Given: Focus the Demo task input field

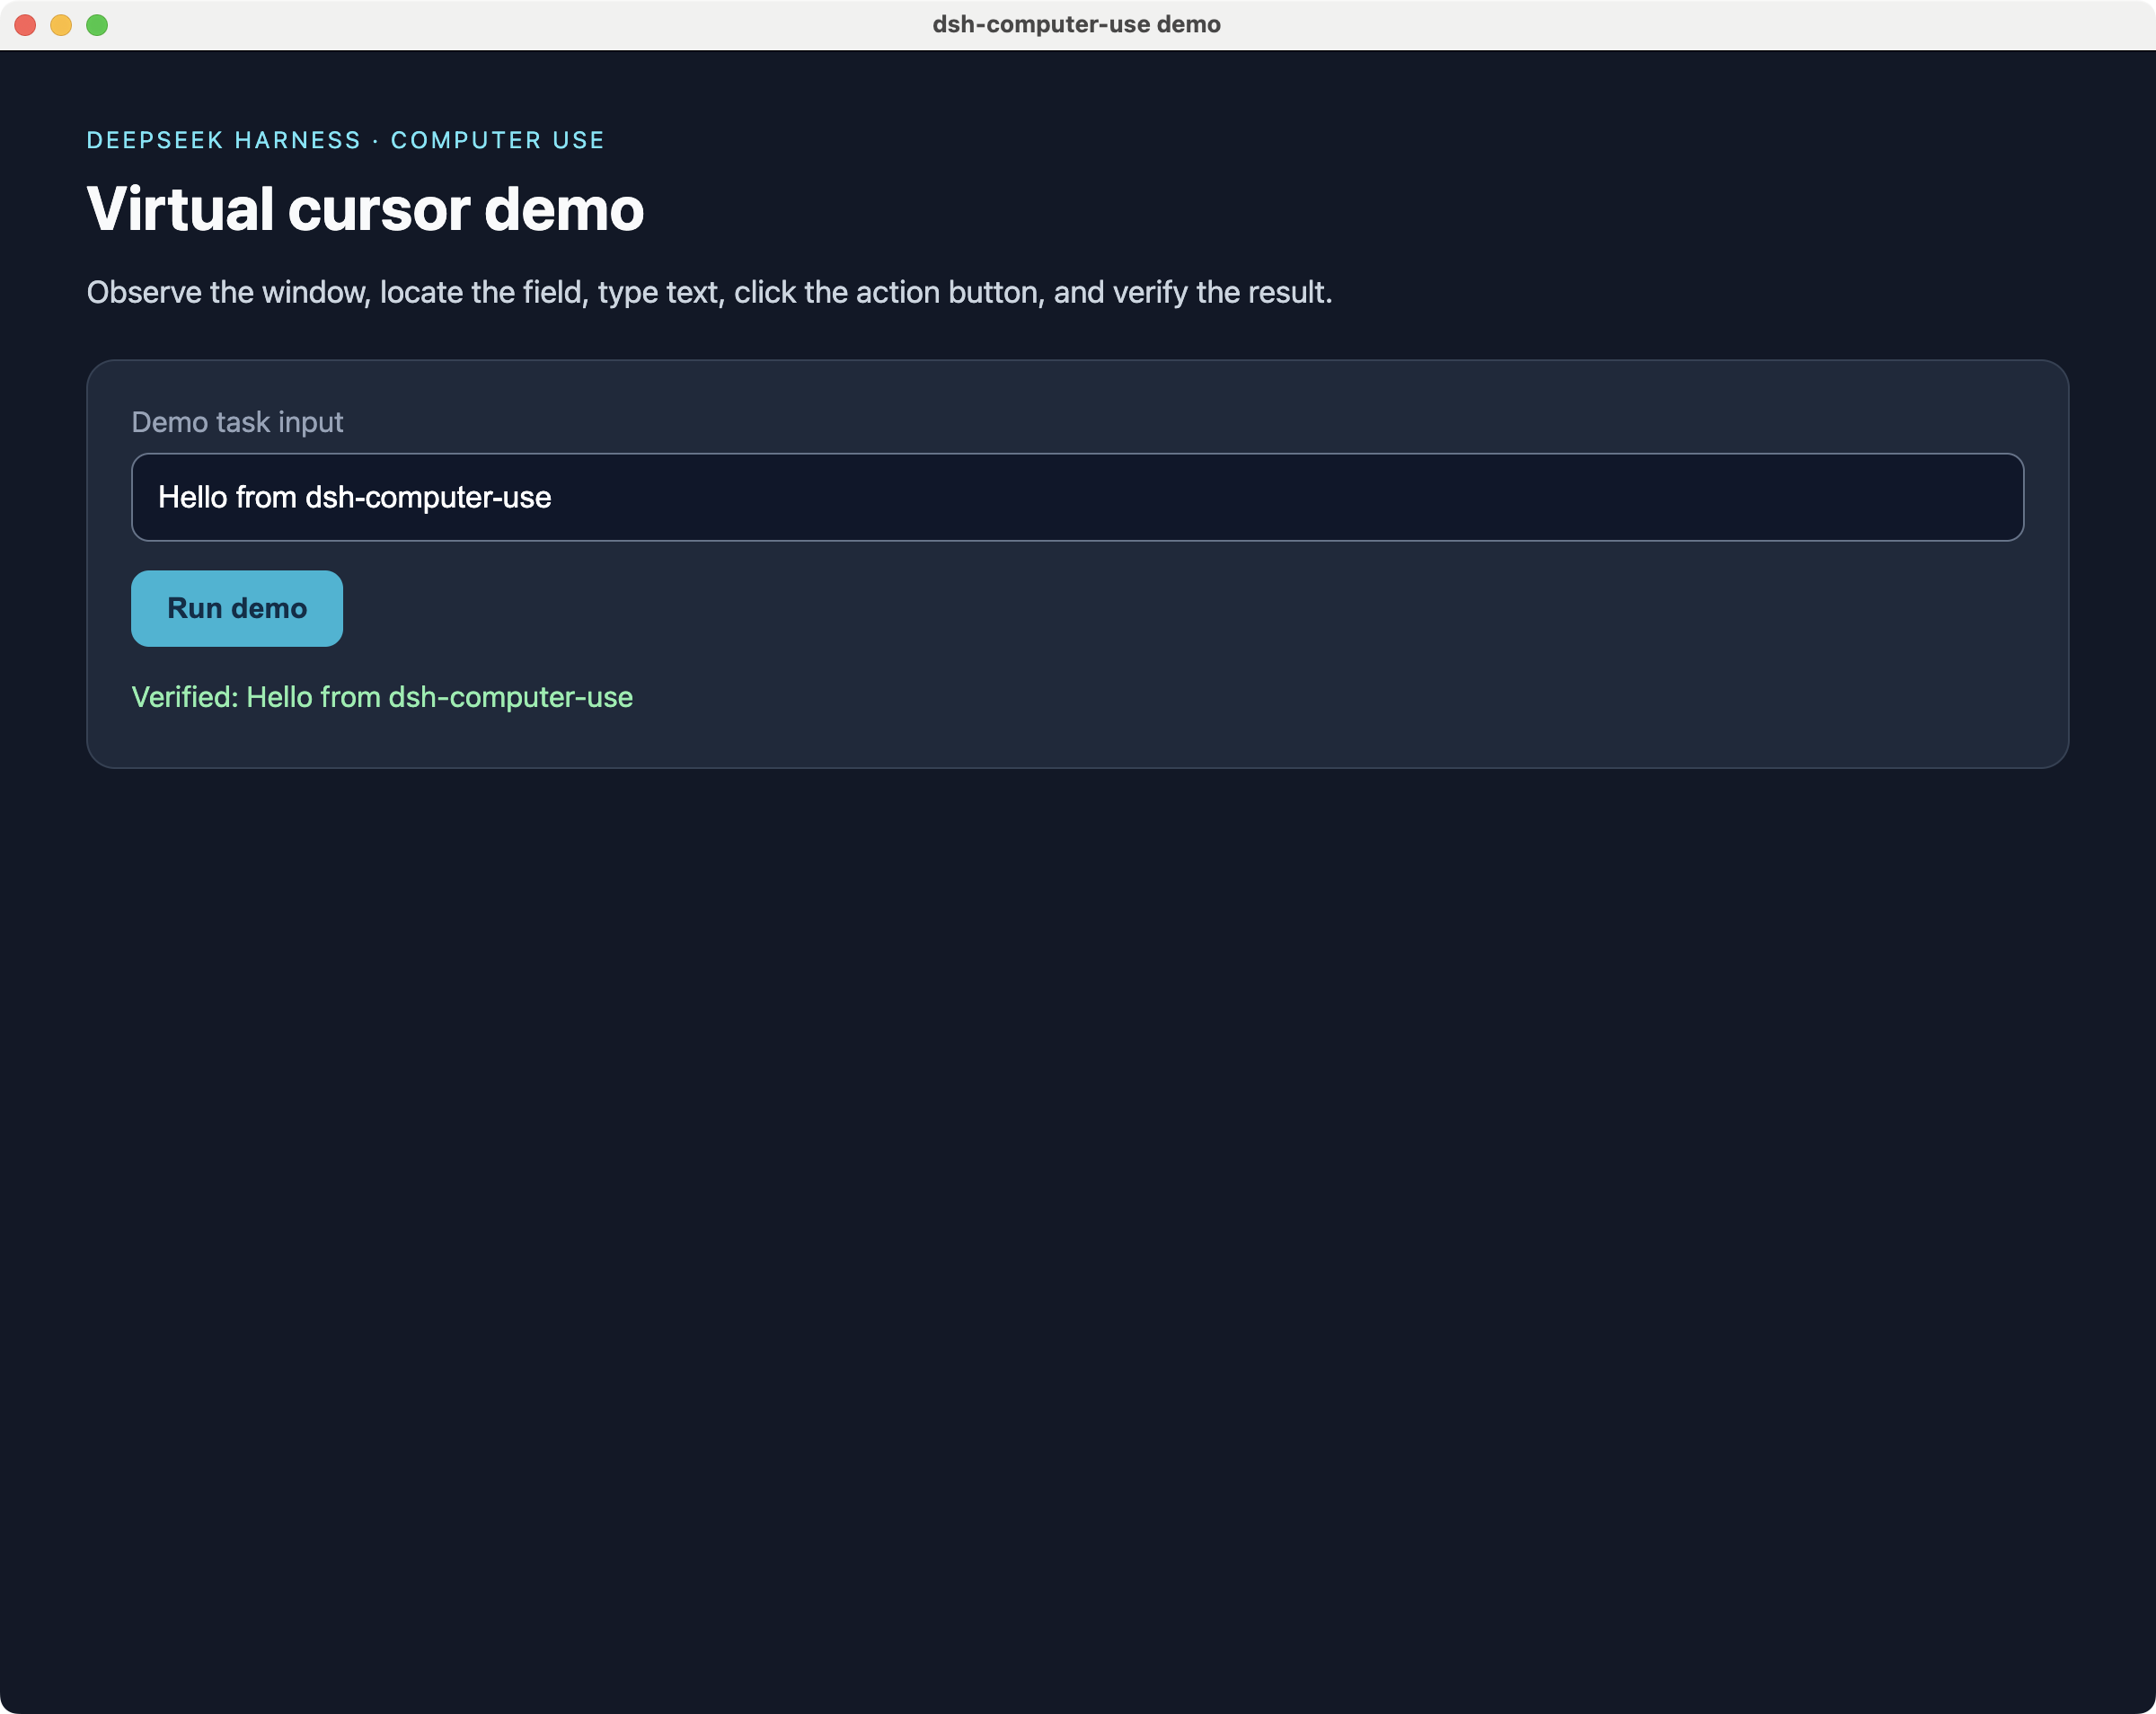Looking at the screenshot, I should (1077, 497).
